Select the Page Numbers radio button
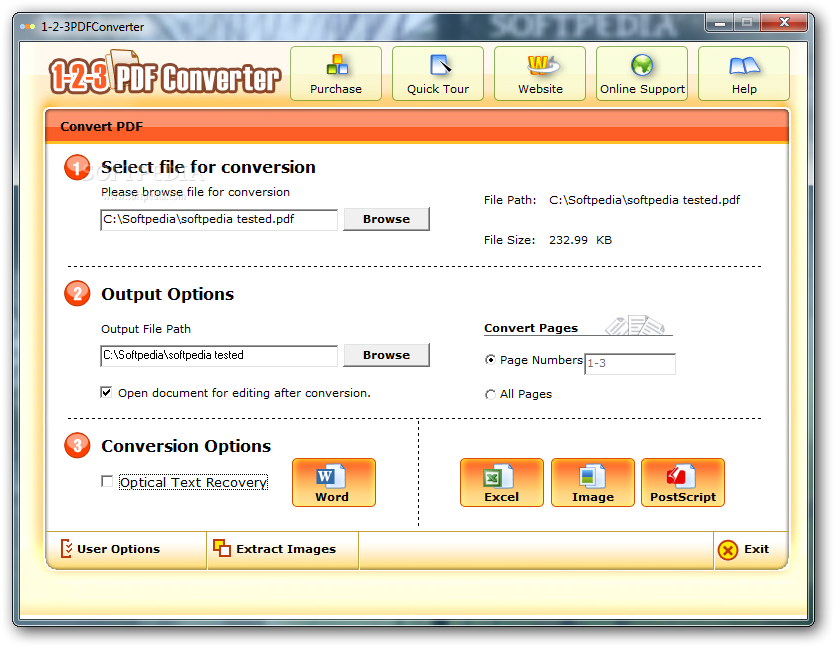 click(490, 359)
